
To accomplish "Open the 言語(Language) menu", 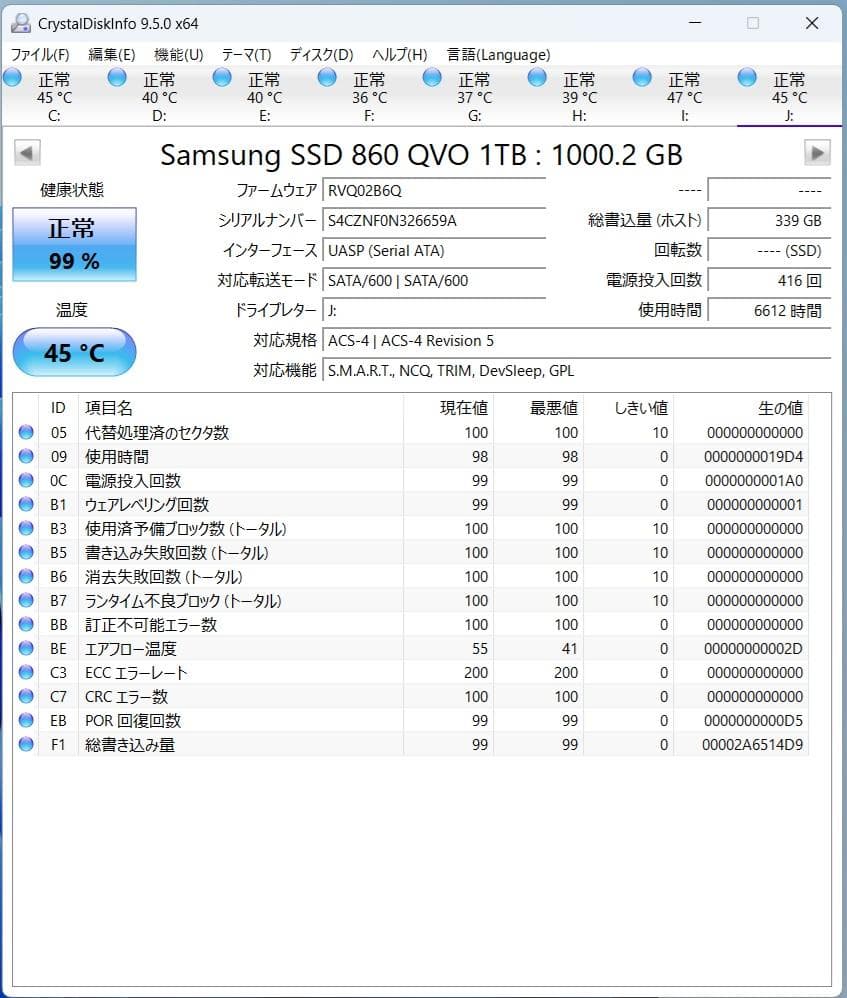I will pyautogui.click(x=498, y=55).
